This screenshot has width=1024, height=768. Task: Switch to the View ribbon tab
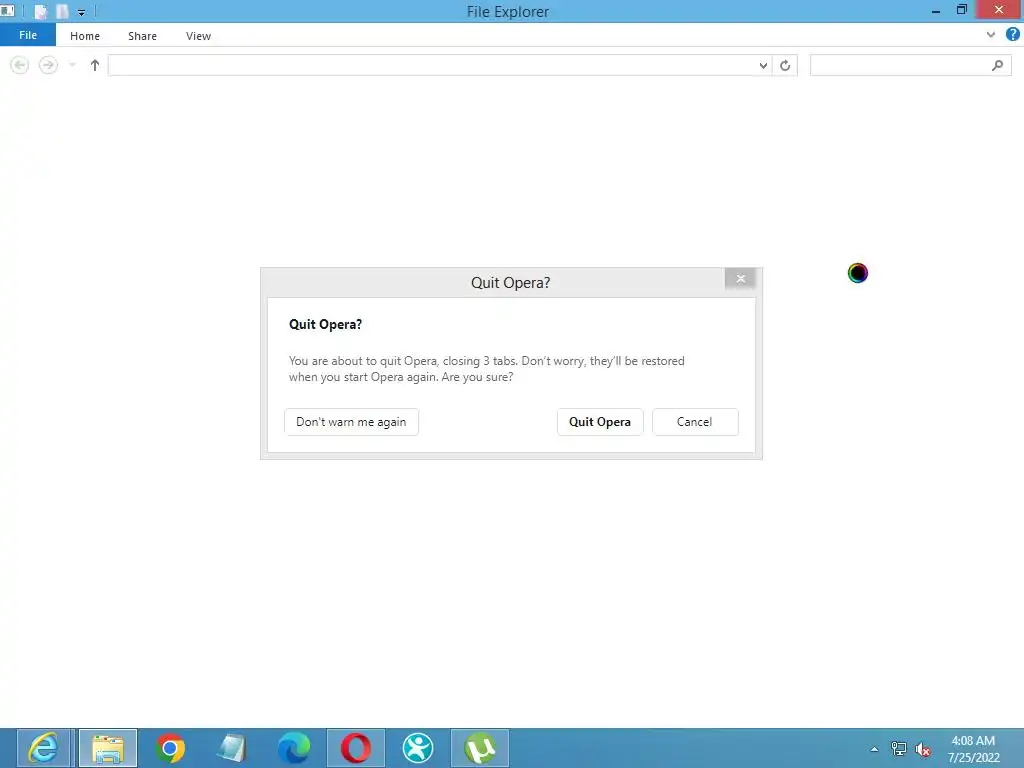199,36
